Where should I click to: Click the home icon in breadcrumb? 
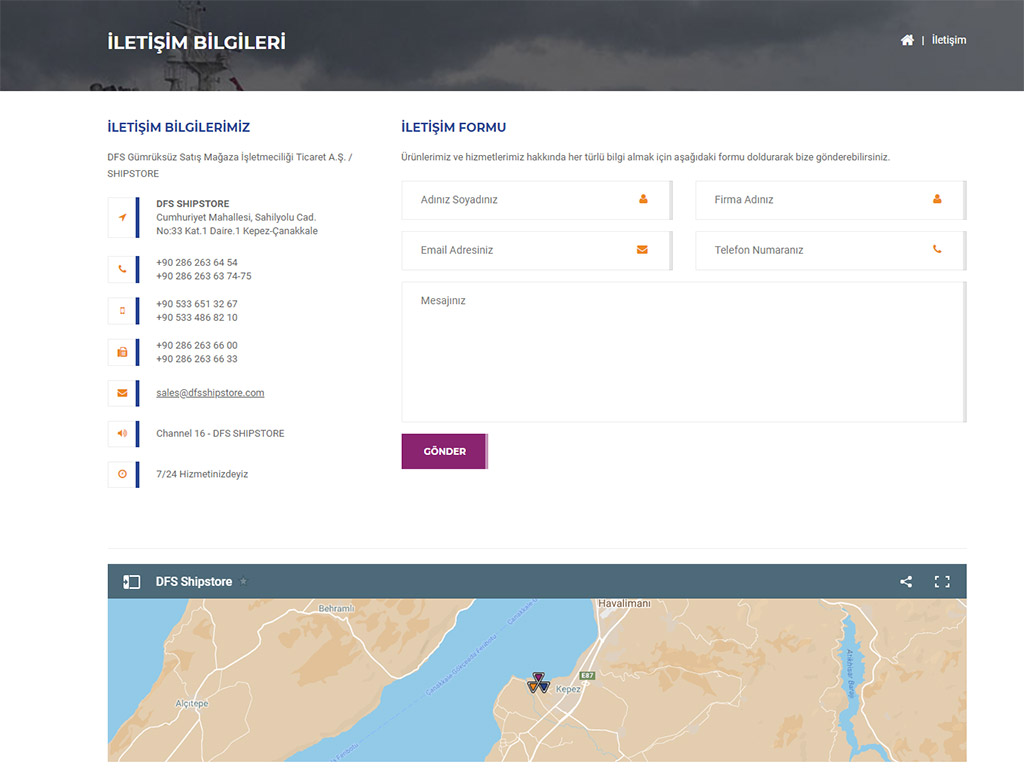(906, 40)
